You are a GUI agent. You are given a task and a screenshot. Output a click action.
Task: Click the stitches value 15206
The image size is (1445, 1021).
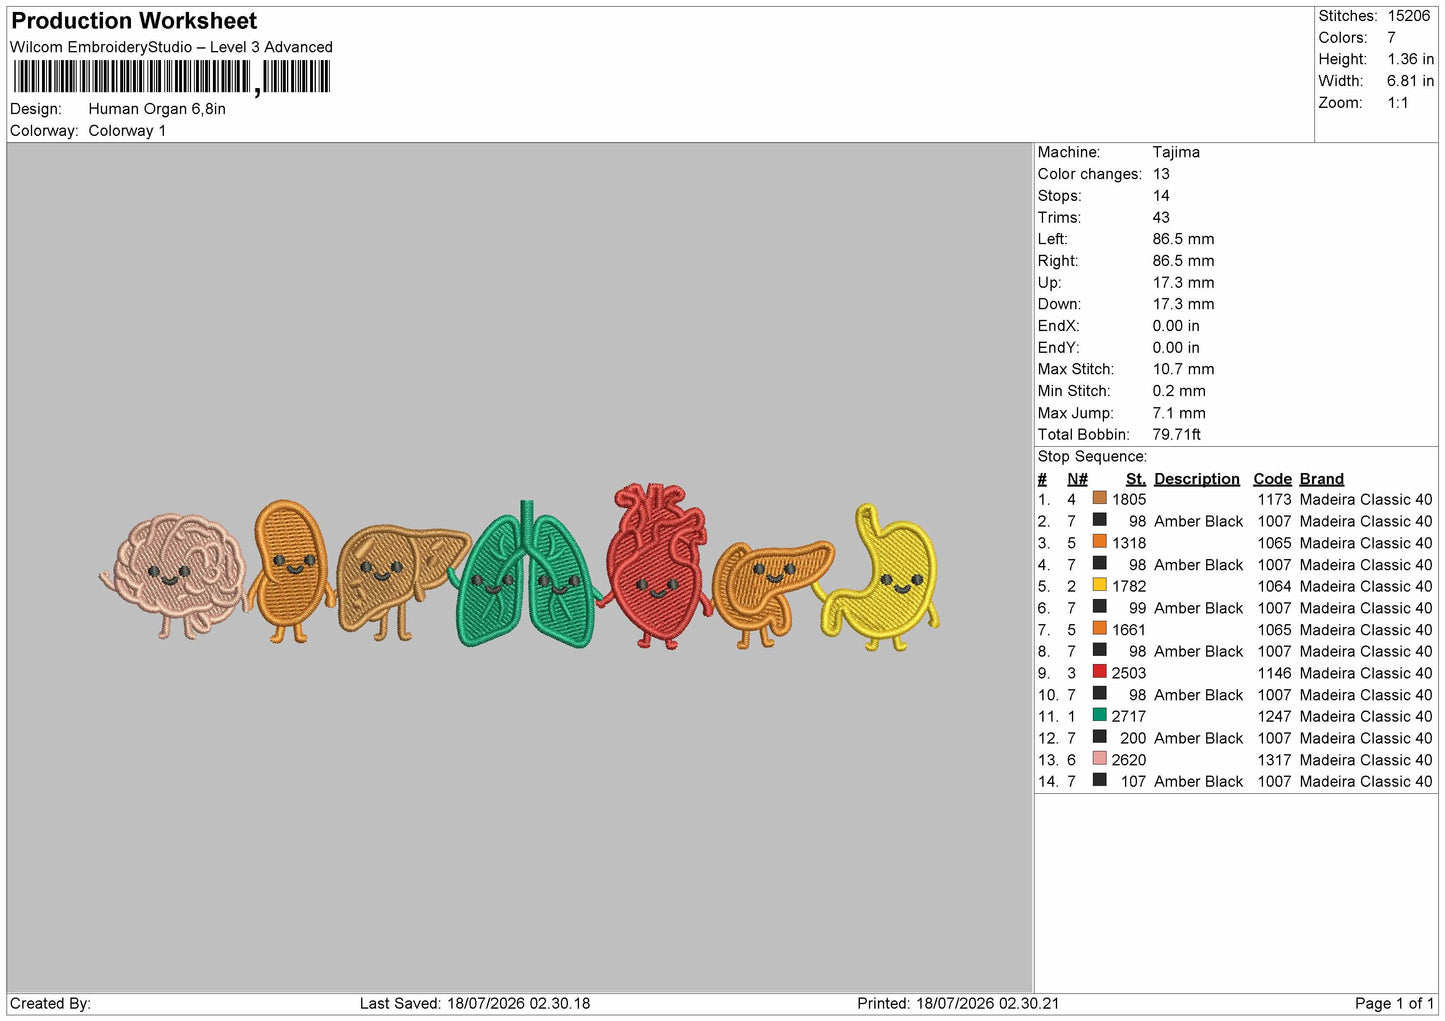[1408, 16]
